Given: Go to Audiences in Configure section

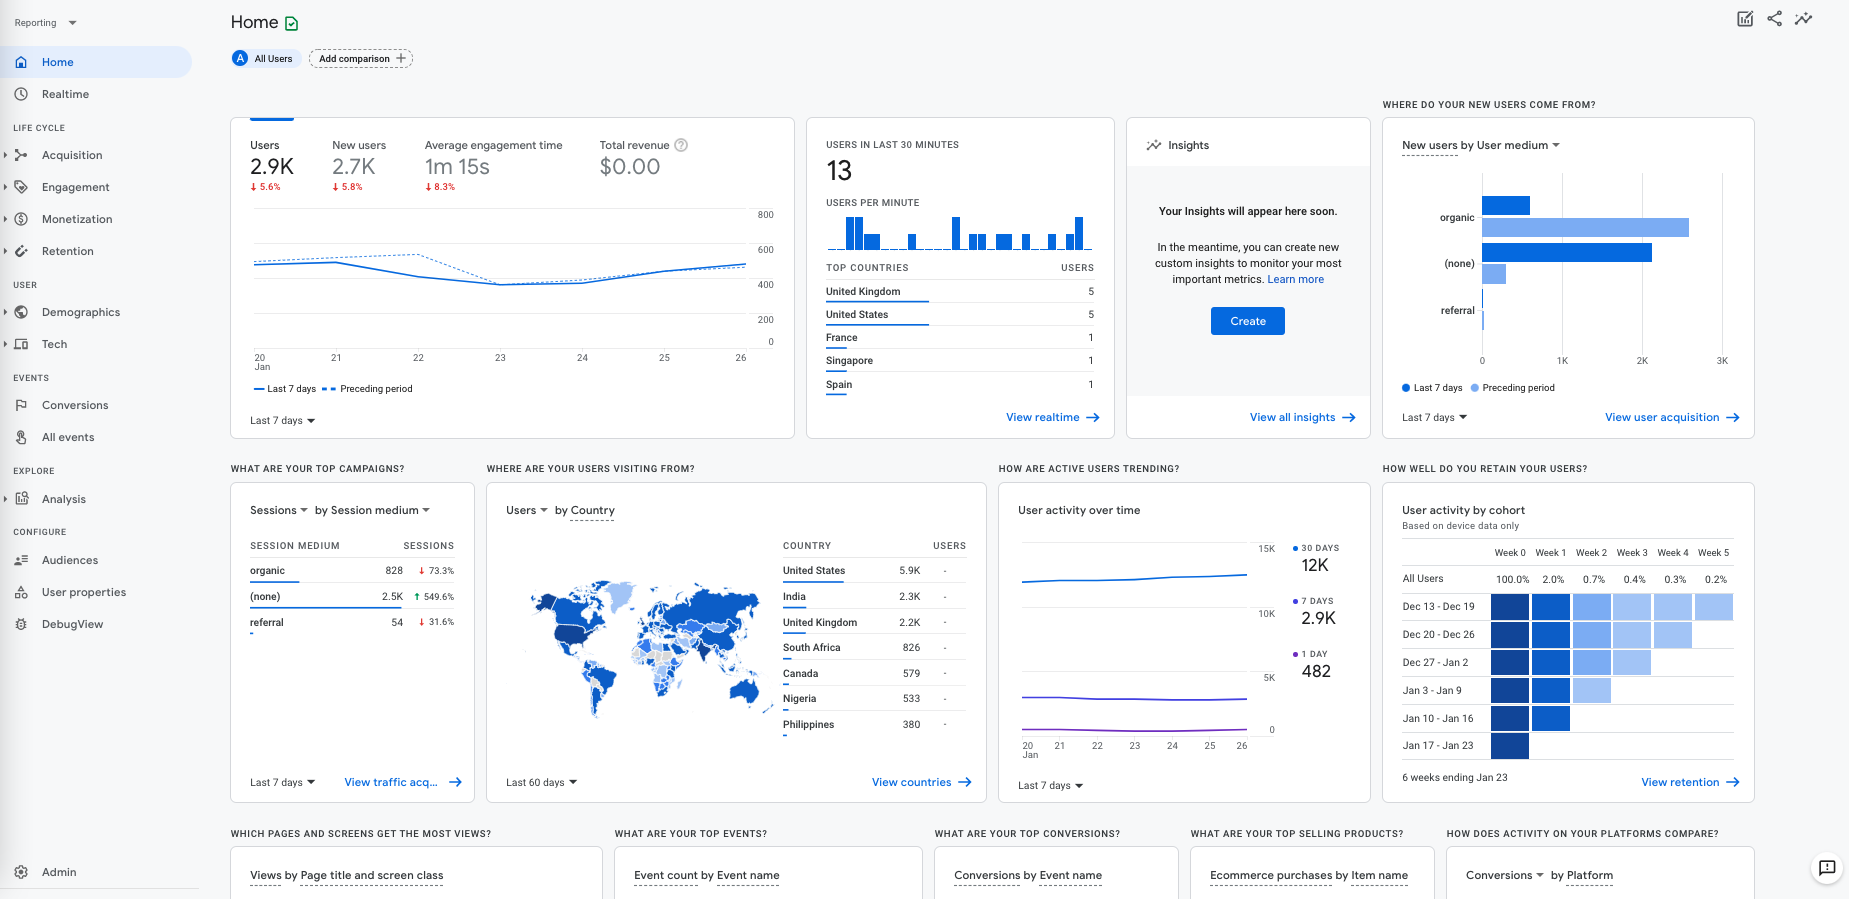Looking at the screenshot, I should [x=70, y=560].
